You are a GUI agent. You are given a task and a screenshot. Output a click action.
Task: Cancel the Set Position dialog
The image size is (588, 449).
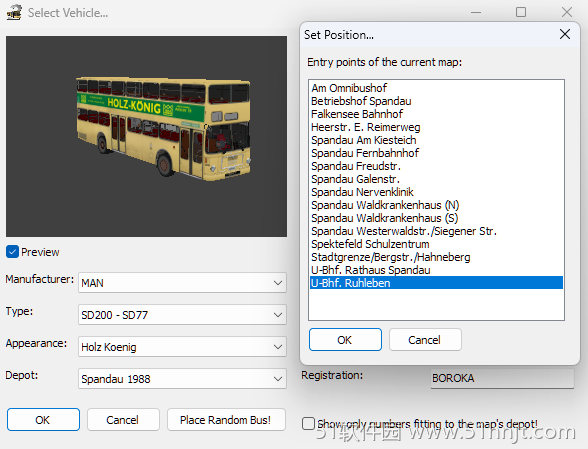click(x=425, y=340)
